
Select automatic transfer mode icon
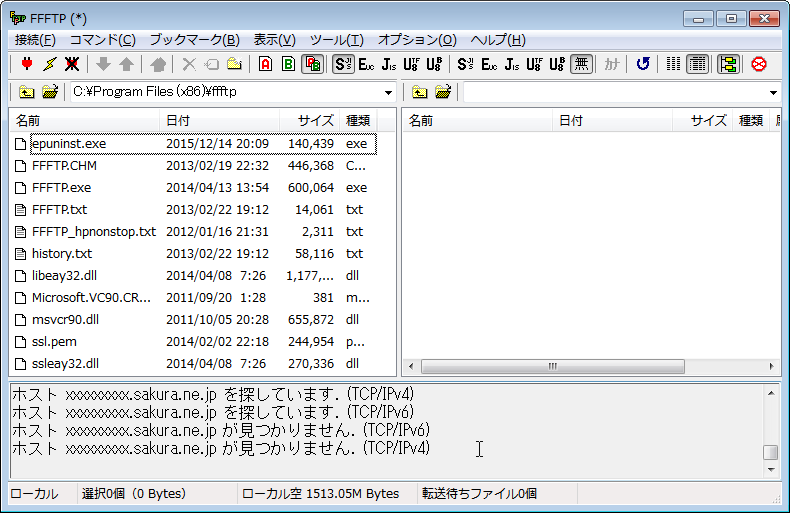312,64
